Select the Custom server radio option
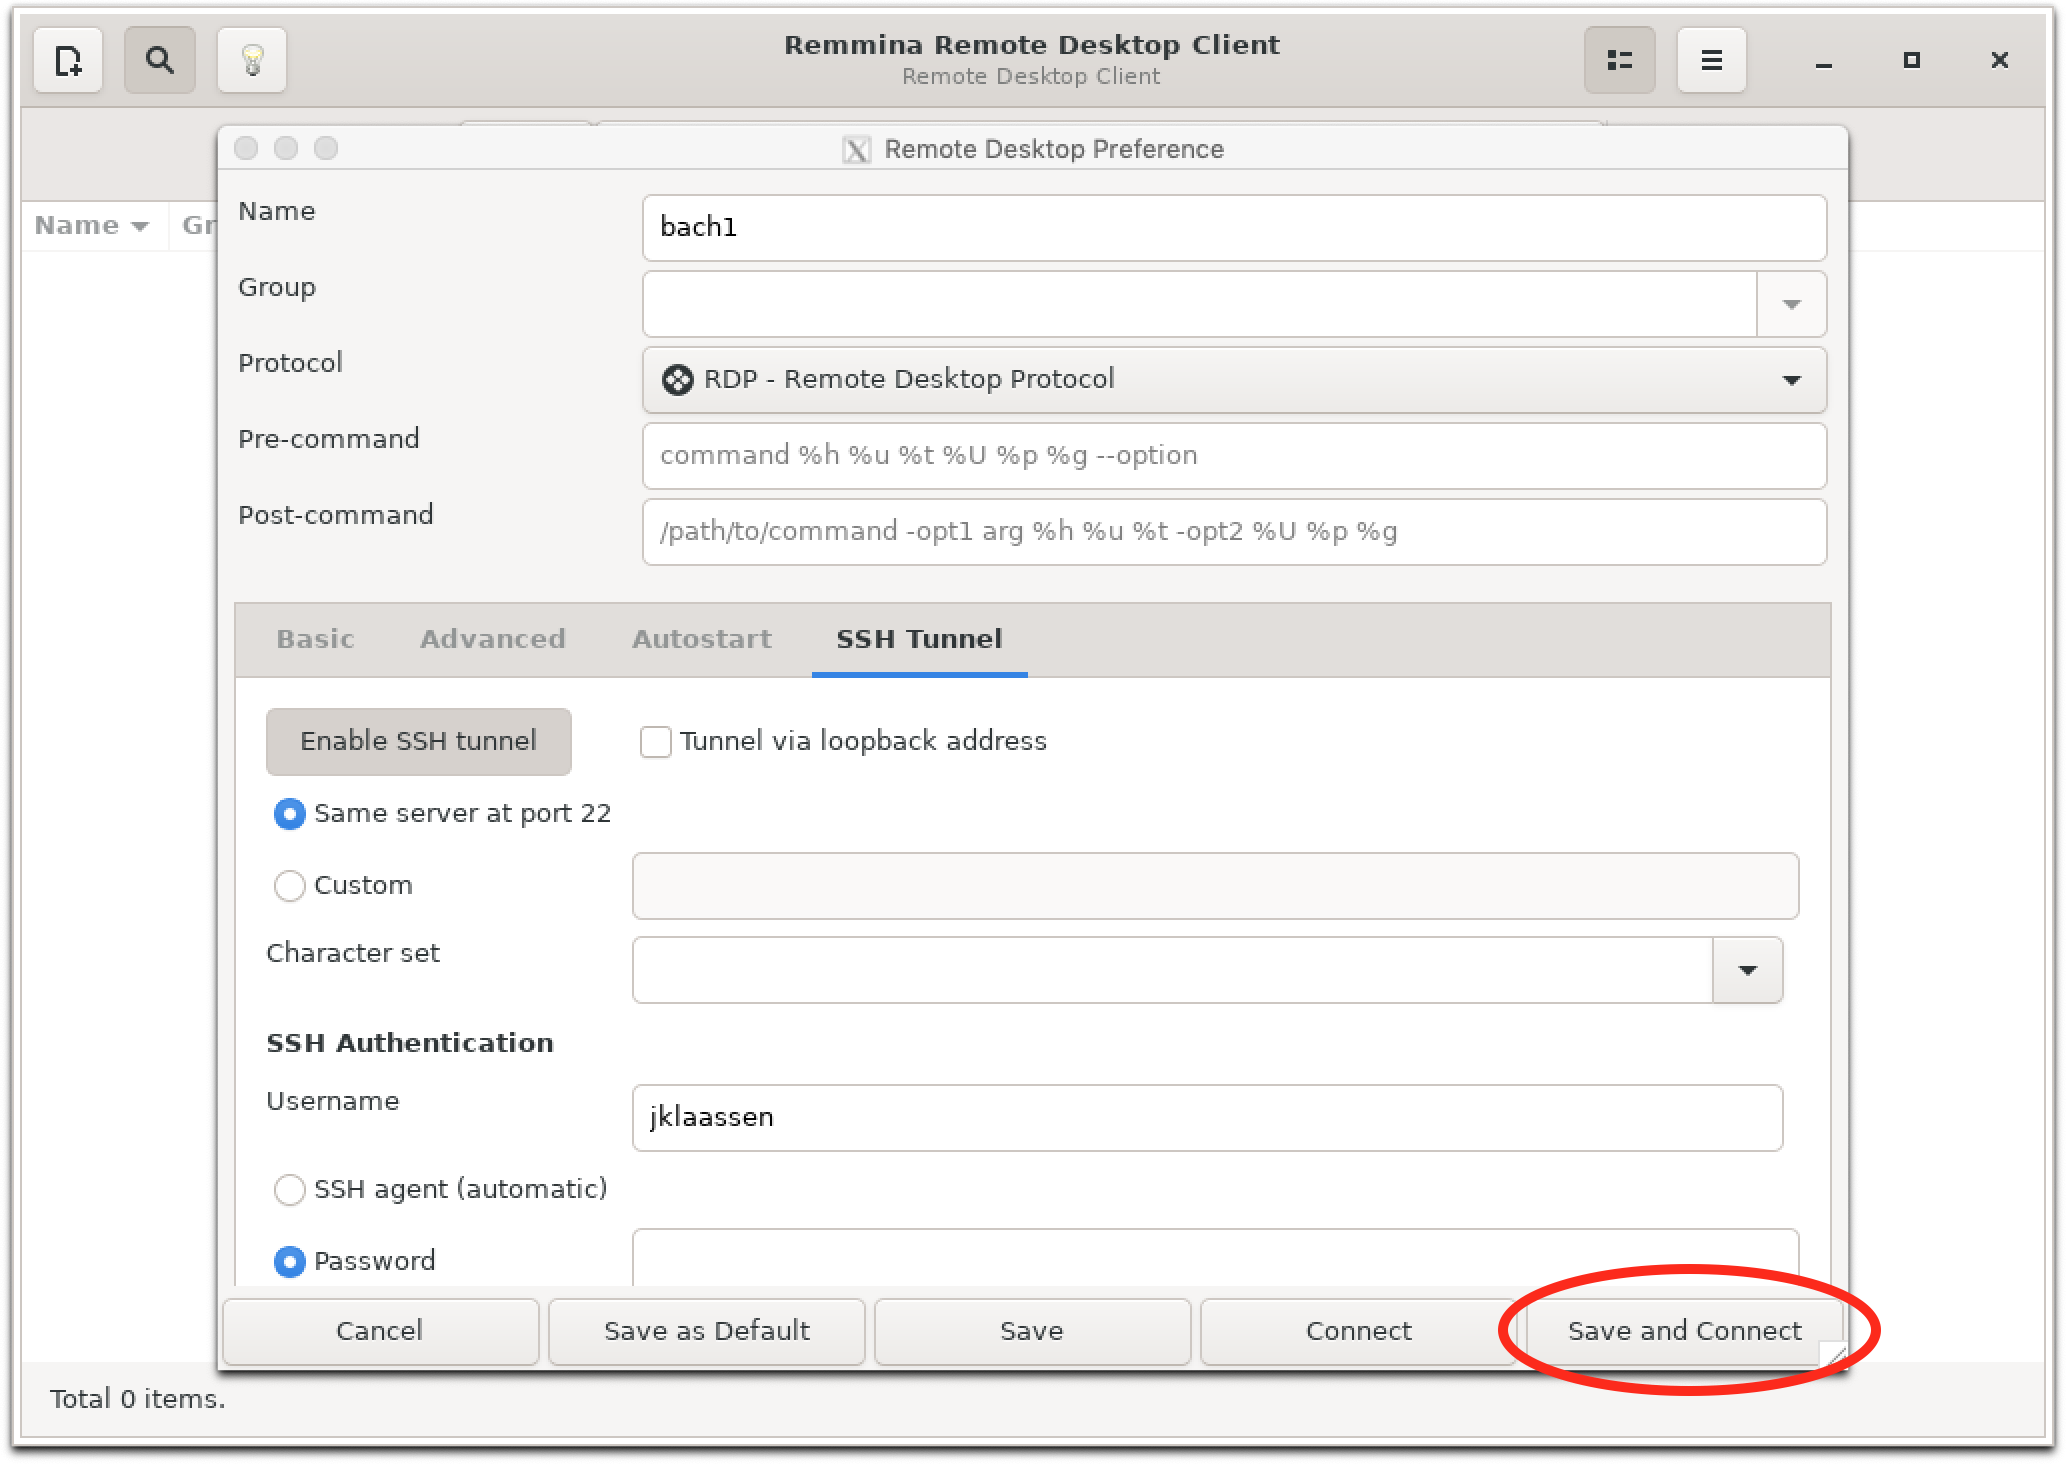The image size is (2066, 1464). tap(290, 886)
